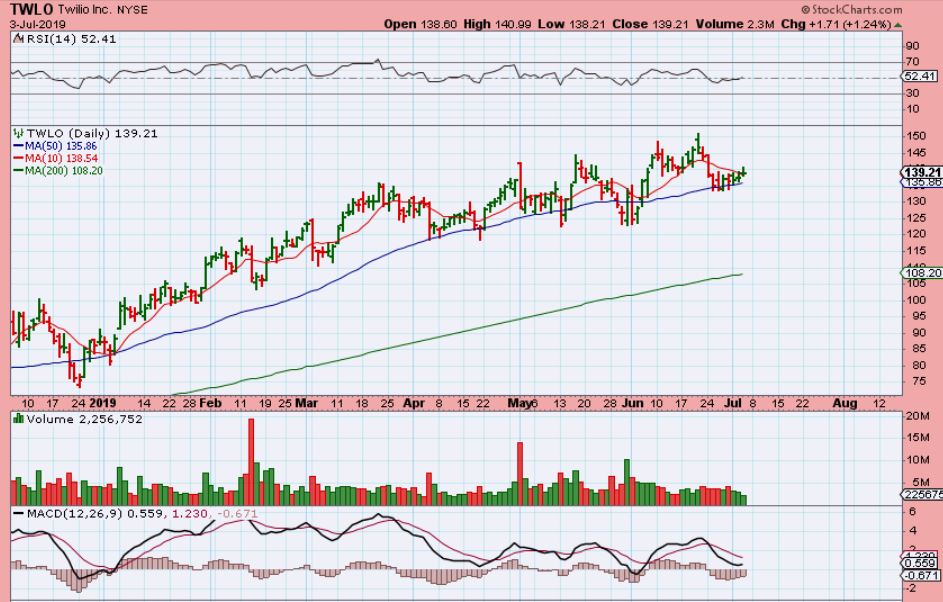943x602 pixels.
Task: Click the StockCharts.com attribution text
Action: 852,10
